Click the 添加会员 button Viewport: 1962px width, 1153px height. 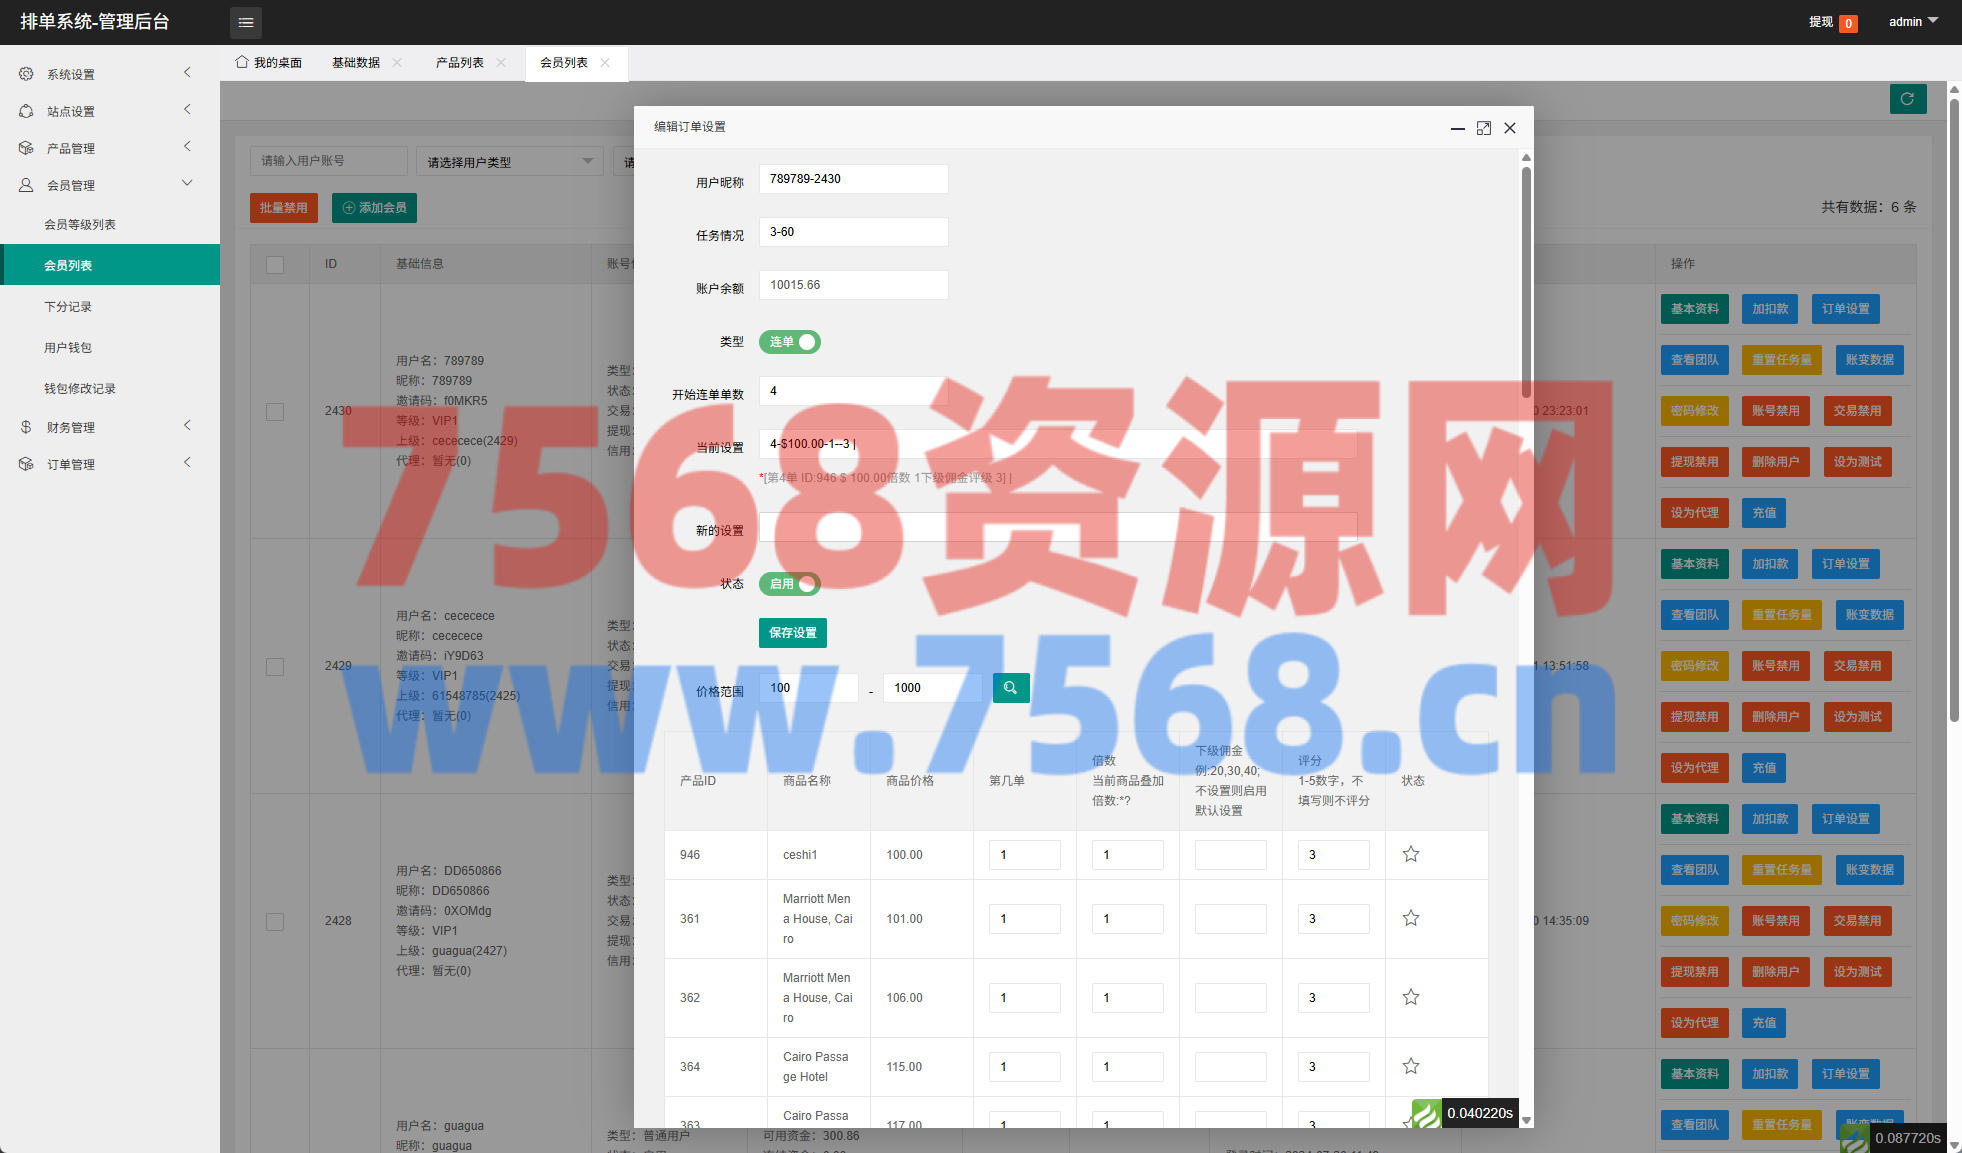(374, 208)
